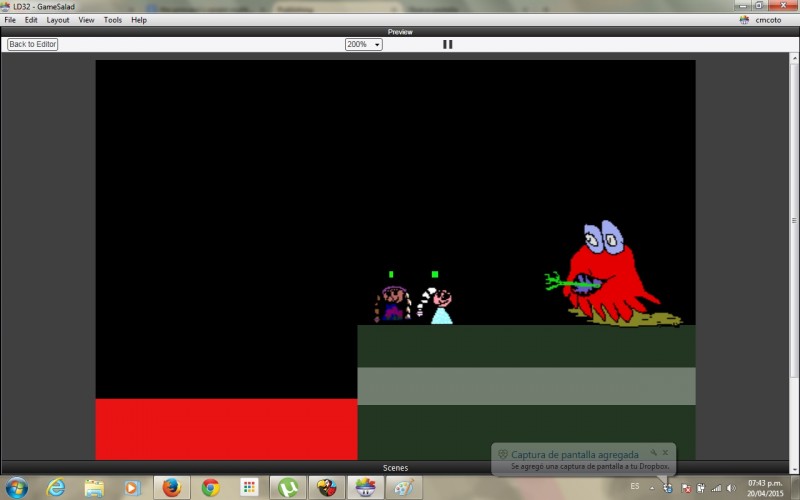
Task: Close the Dropbox notification popup
Action: (665, 452)
